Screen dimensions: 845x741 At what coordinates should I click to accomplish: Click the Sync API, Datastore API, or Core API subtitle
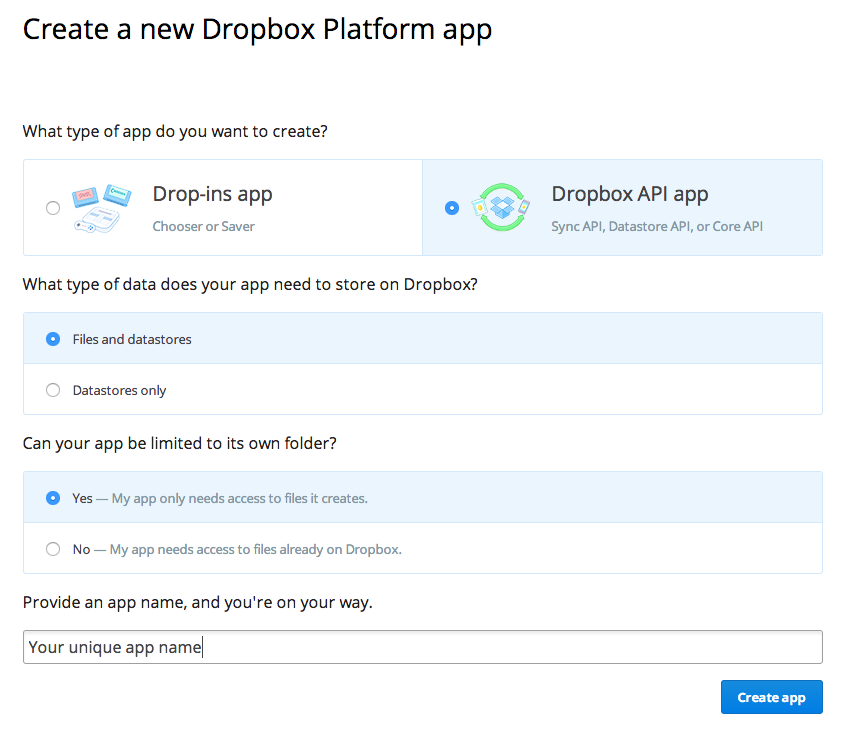point(657,226)
